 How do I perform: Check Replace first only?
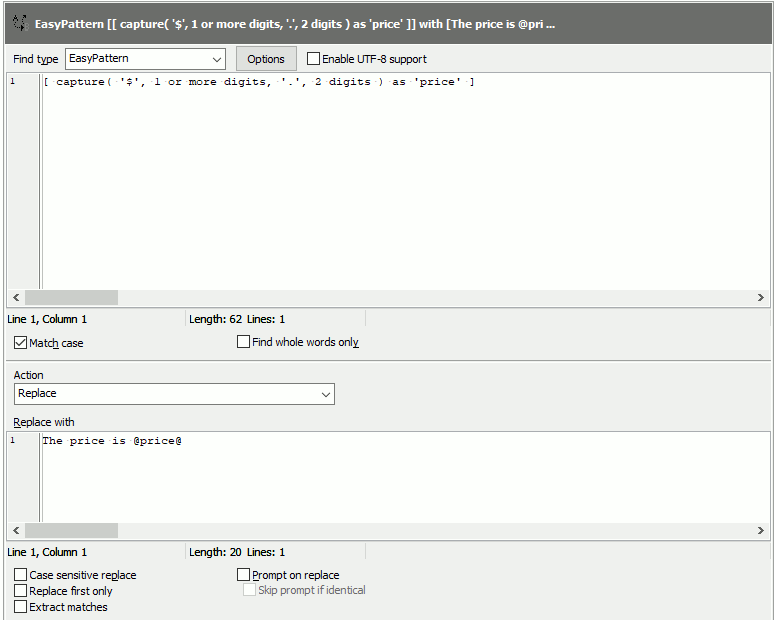21,591
